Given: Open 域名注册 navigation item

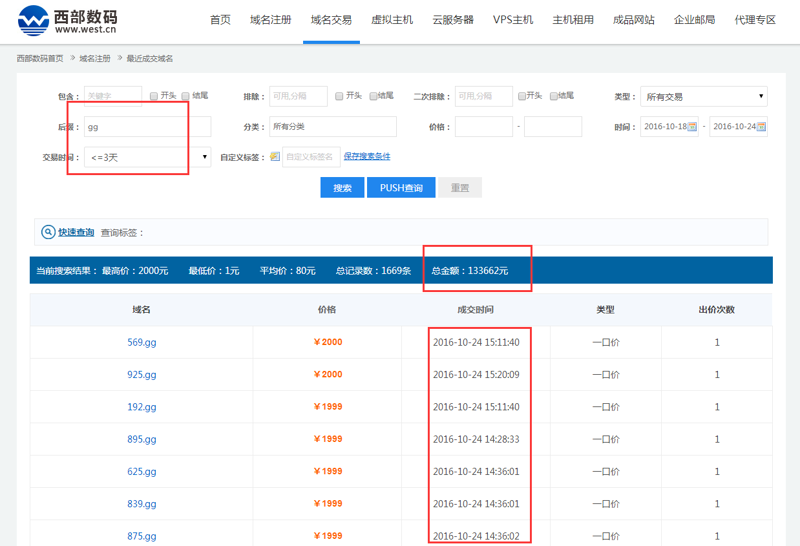Looking at the screenshot, I should click(271, 20).
